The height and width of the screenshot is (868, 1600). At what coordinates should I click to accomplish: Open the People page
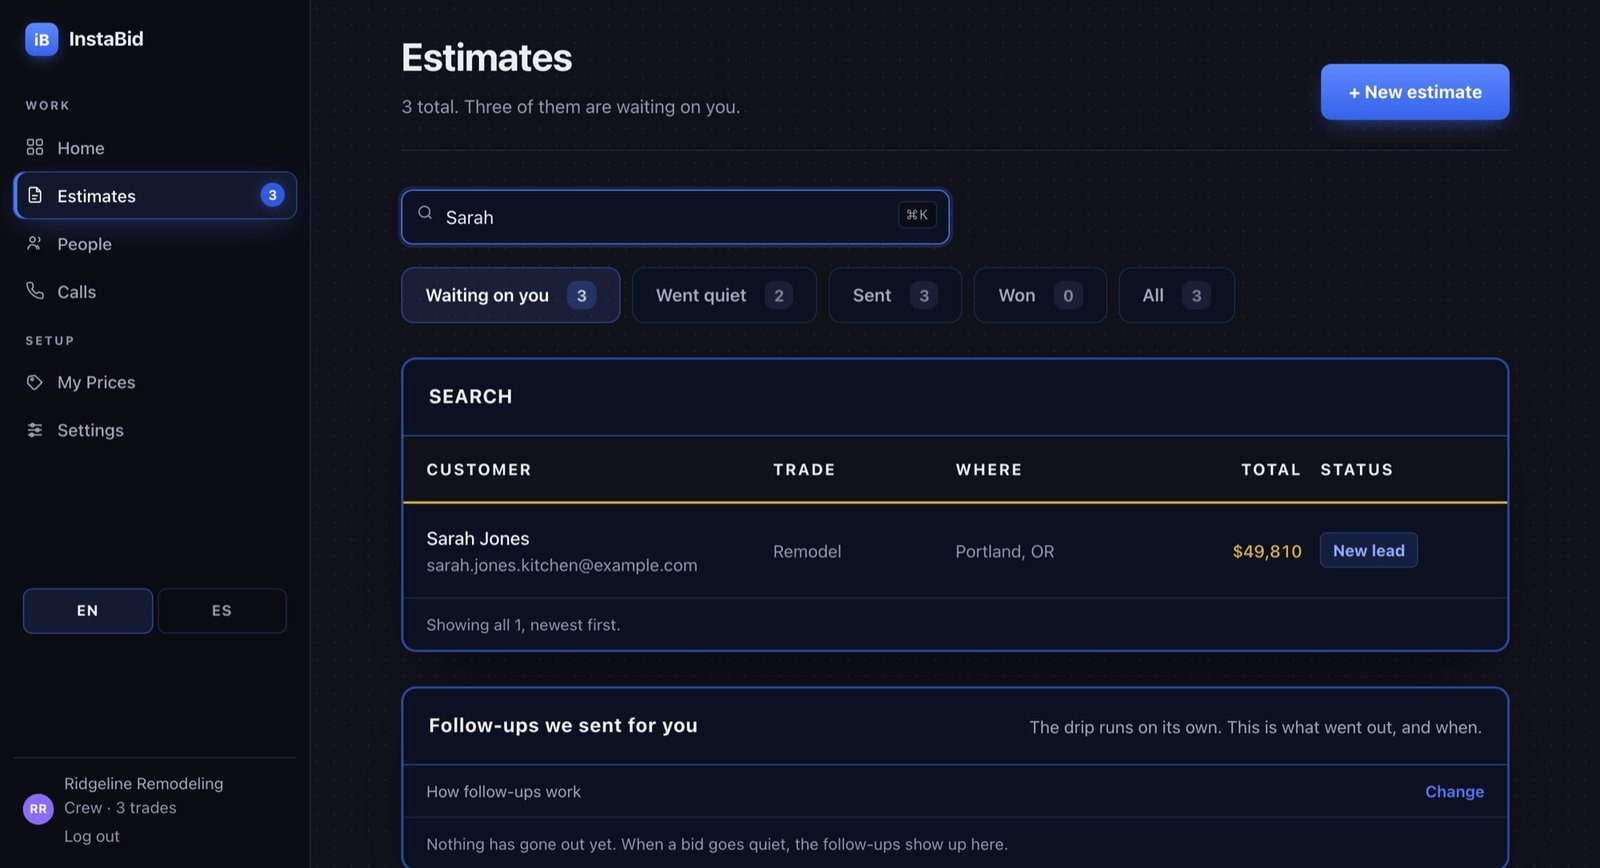[155, 244]
